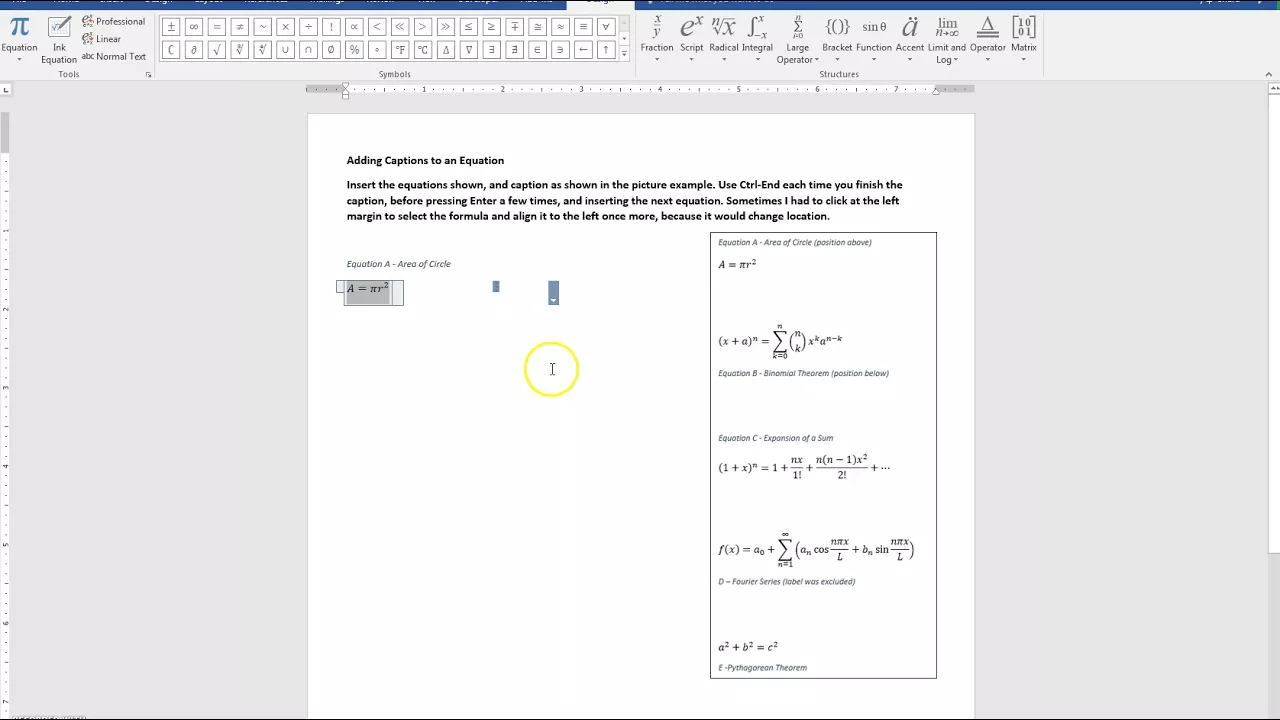Collapse the ribbon with the chevron
Screen dimensions: 1280x720
pos(1270,74)
